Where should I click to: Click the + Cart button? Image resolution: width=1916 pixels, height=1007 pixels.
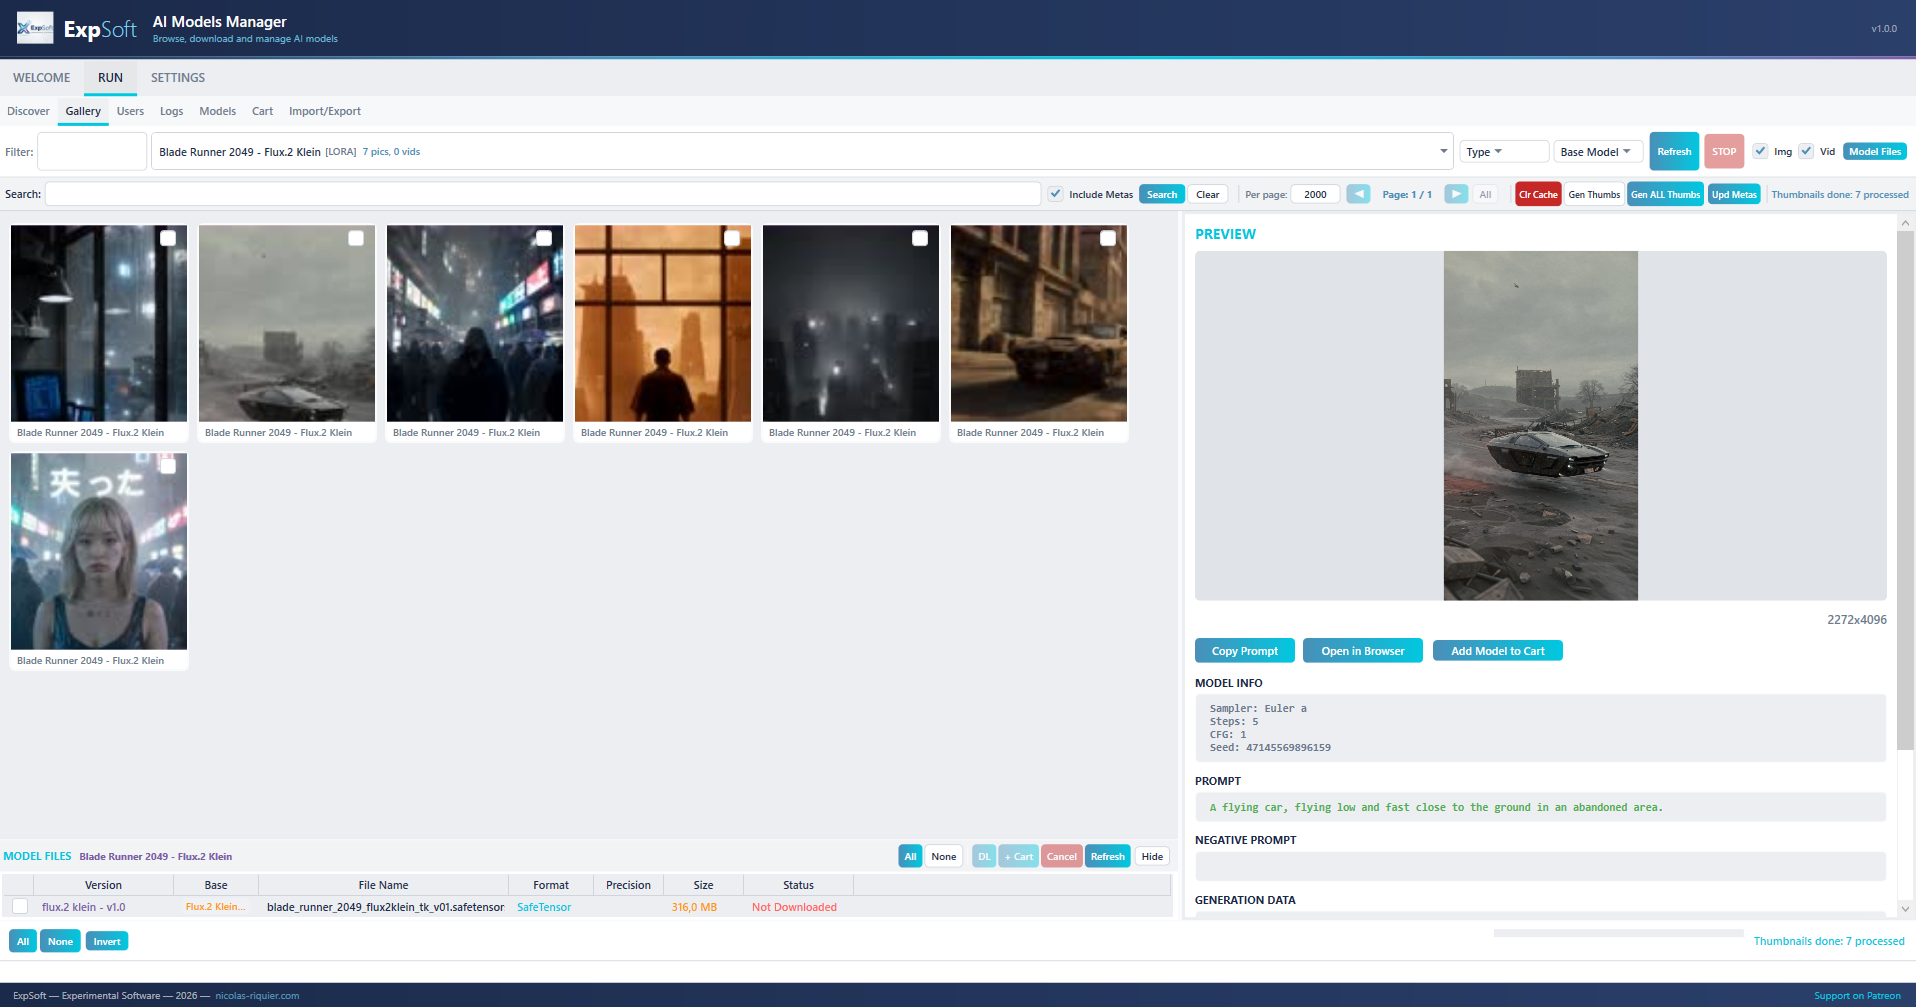click(x=1018, y=856)
